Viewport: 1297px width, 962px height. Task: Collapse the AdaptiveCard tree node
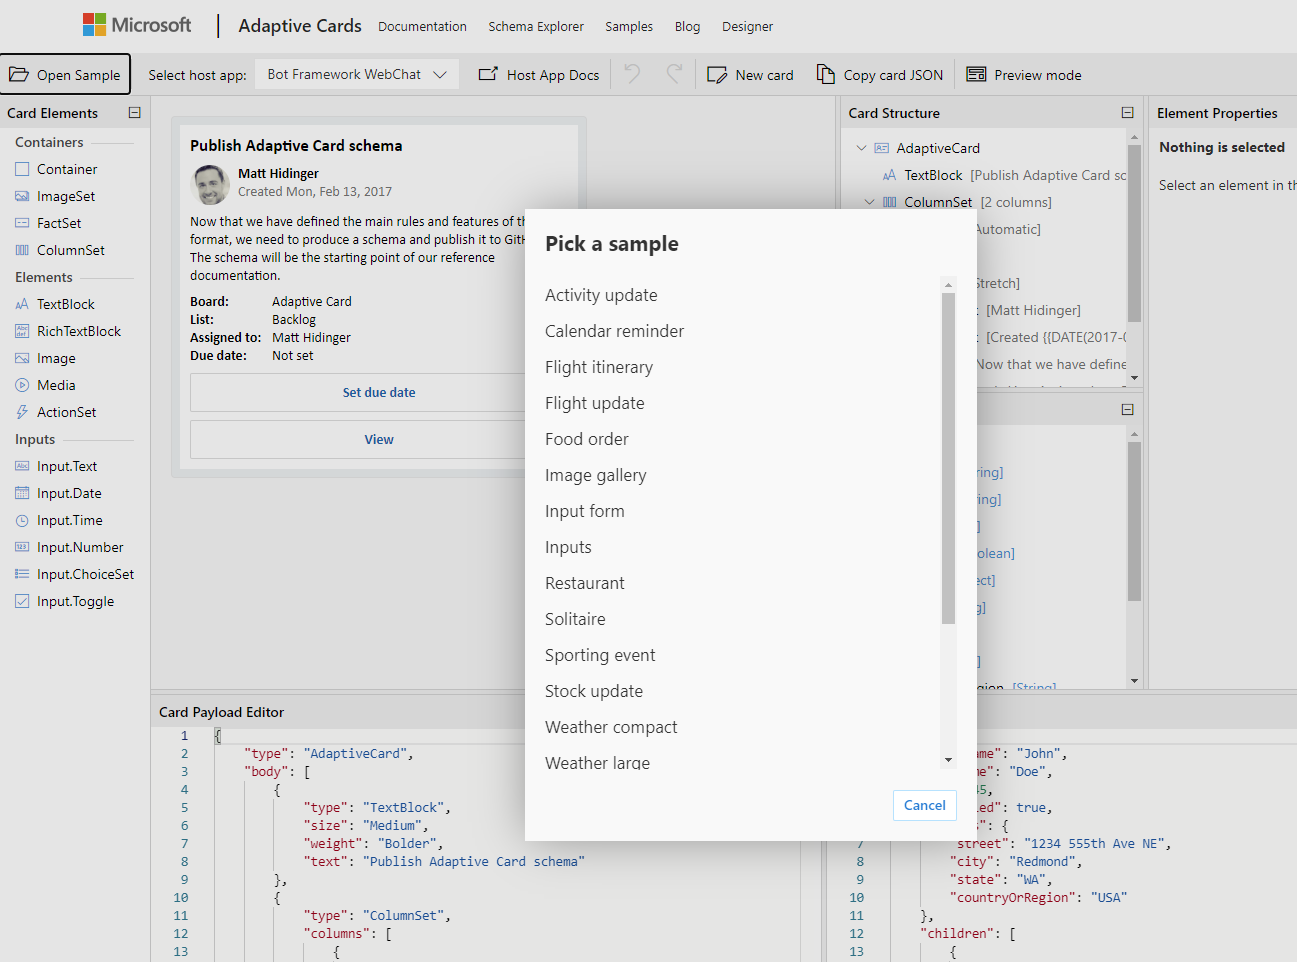(x=861, y=147)
